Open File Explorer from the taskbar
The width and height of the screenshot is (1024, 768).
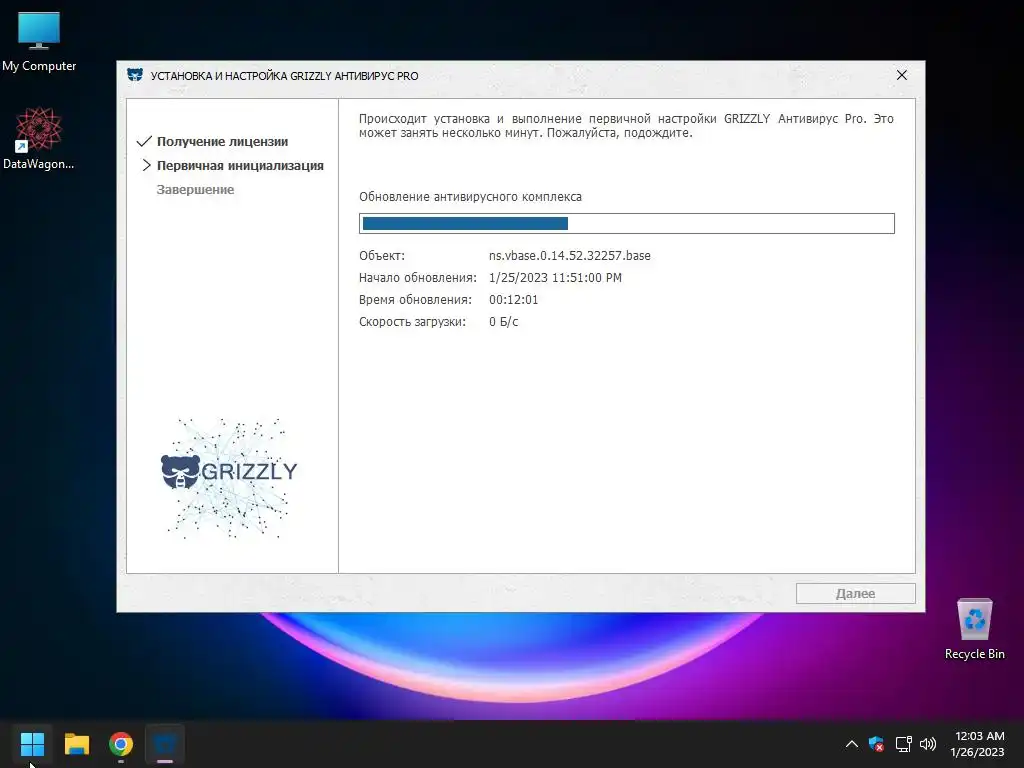coord(76,744)
